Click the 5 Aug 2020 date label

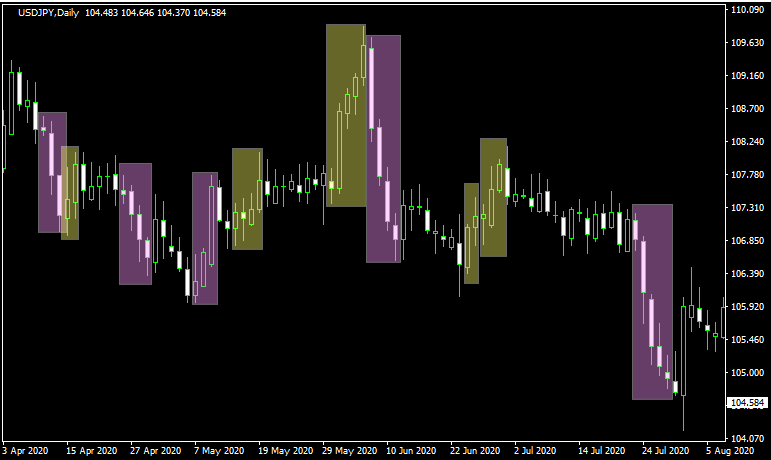[x=730, y=451]
